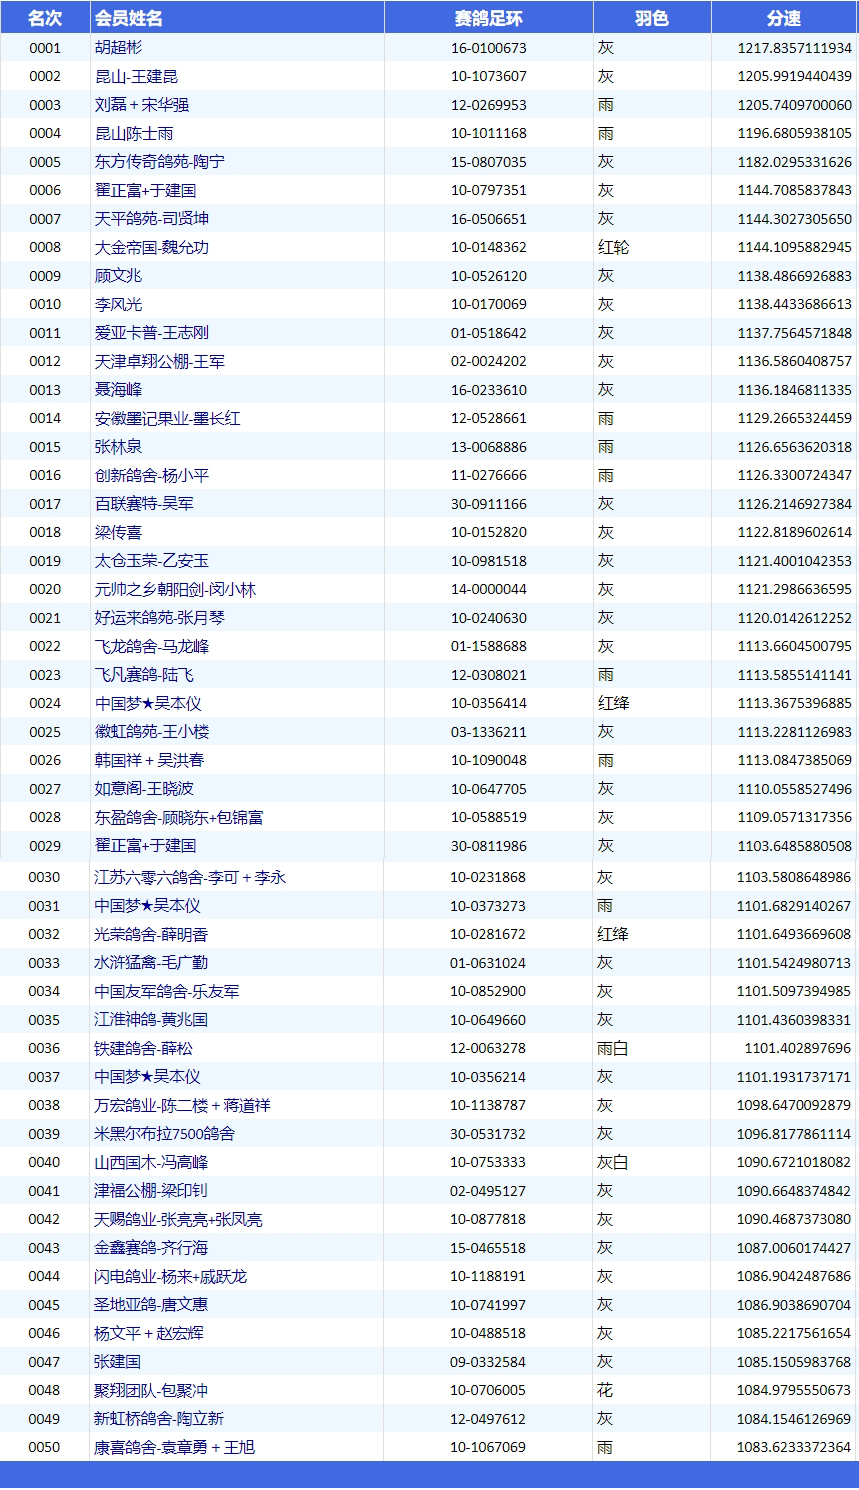Open the 昆山-王建昆 member link
The image size is (859, 1490).
136,76
